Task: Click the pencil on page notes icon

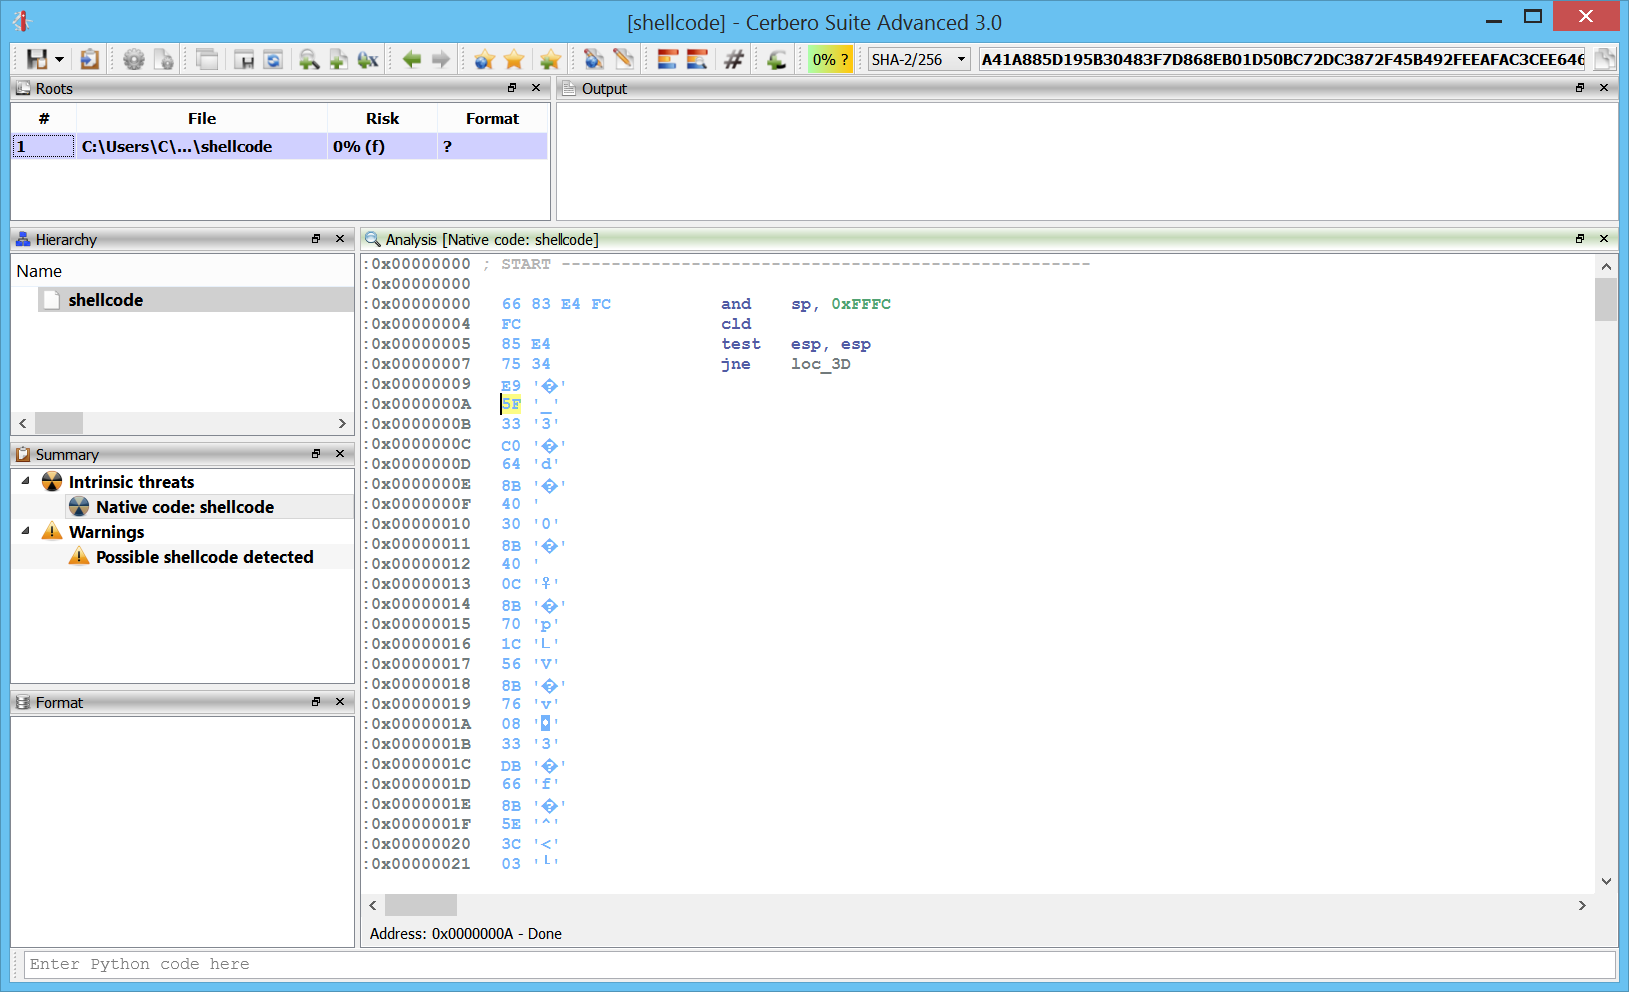Action: pos(624,59)
